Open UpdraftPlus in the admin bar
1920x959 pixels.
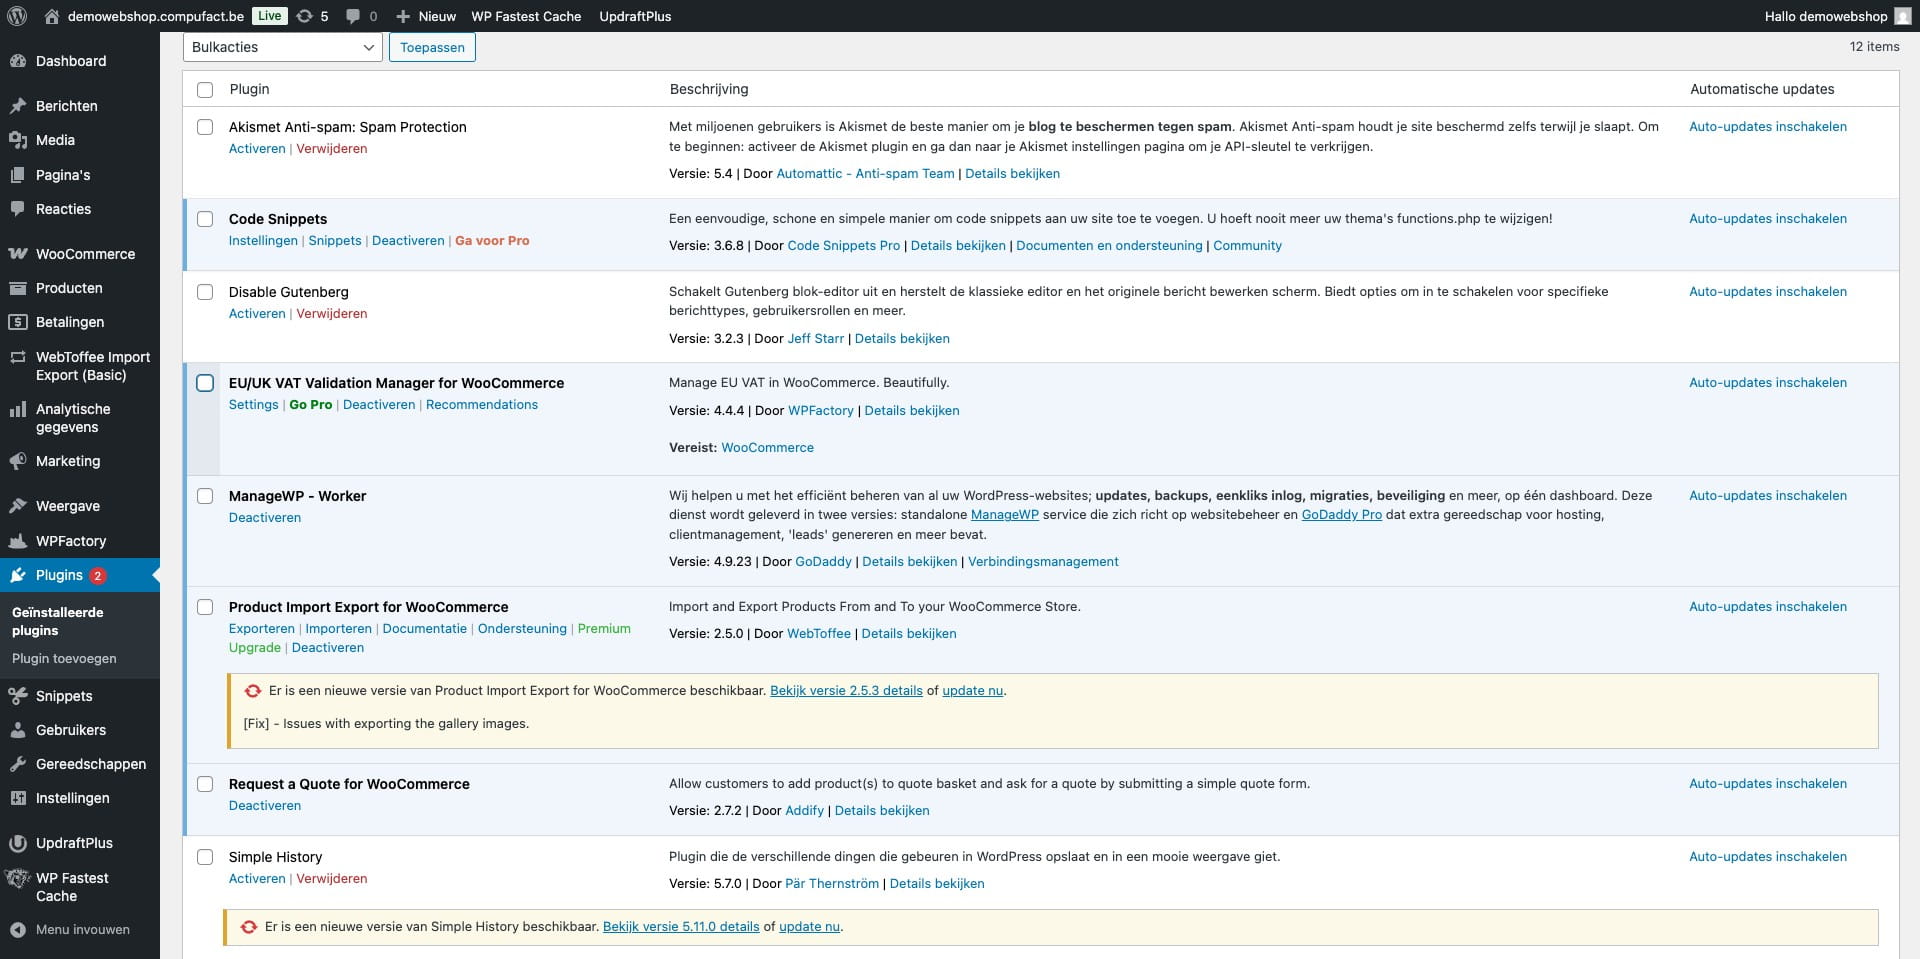point(635,16)
